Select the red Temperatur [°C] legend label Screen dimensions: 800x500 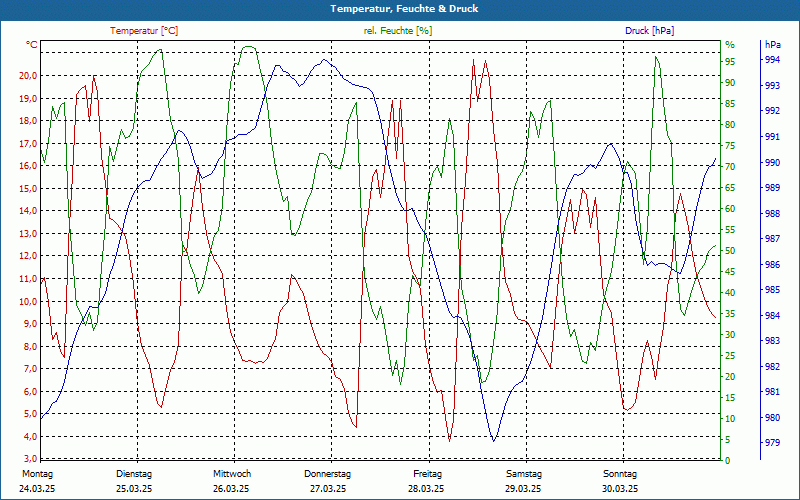144,31
